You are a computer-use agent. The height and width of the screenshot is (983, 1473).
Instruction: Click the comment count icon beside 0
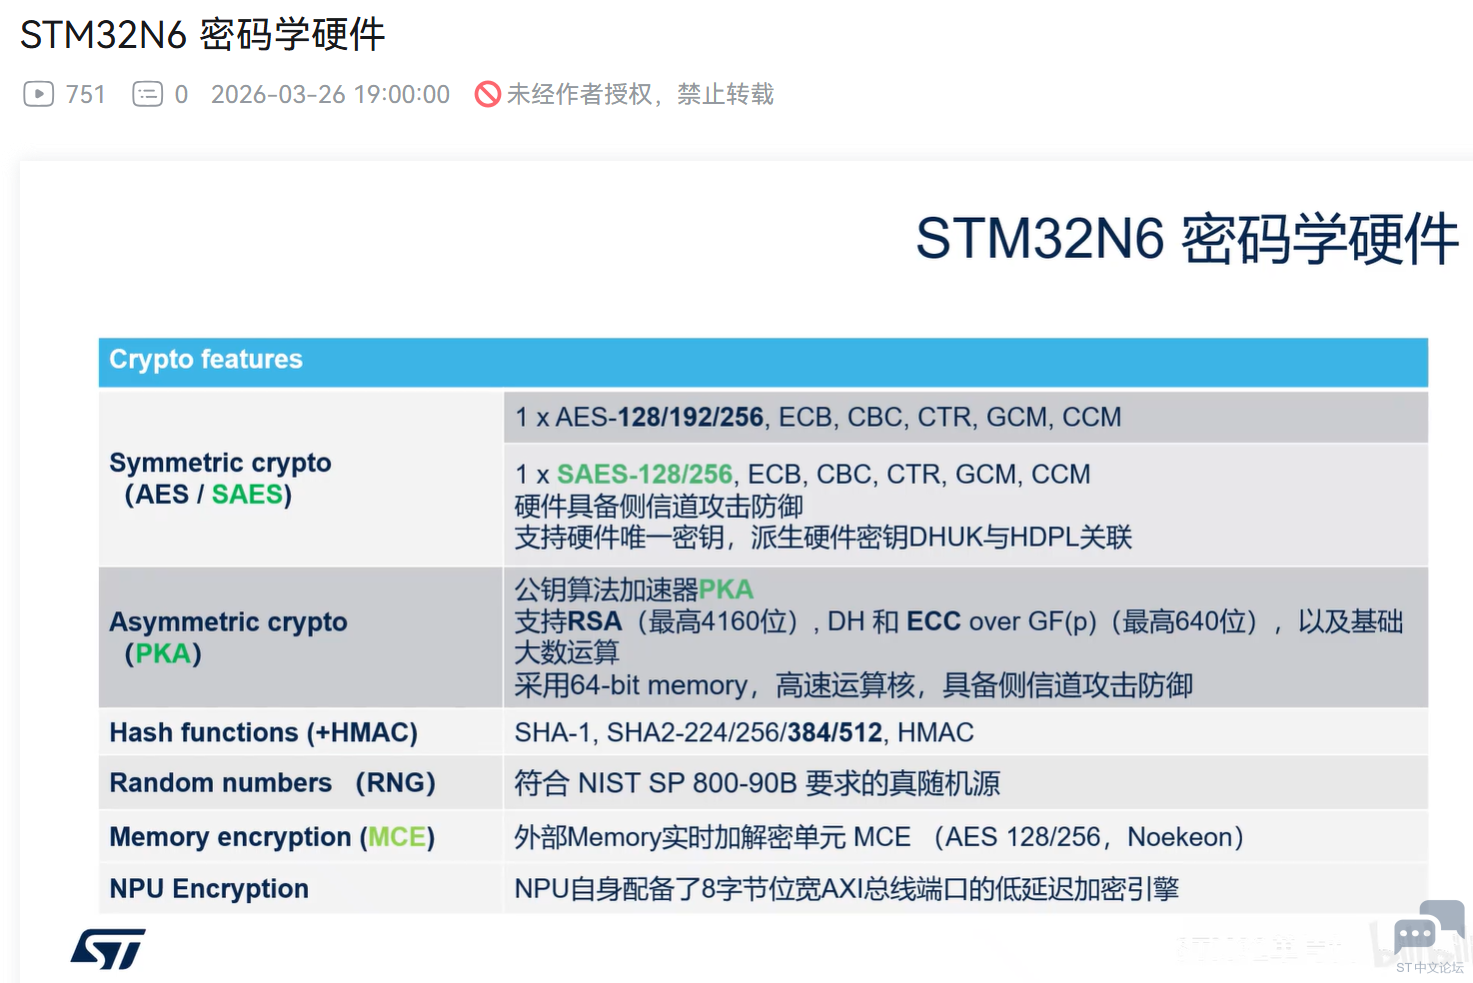click(x=147, y=94)
